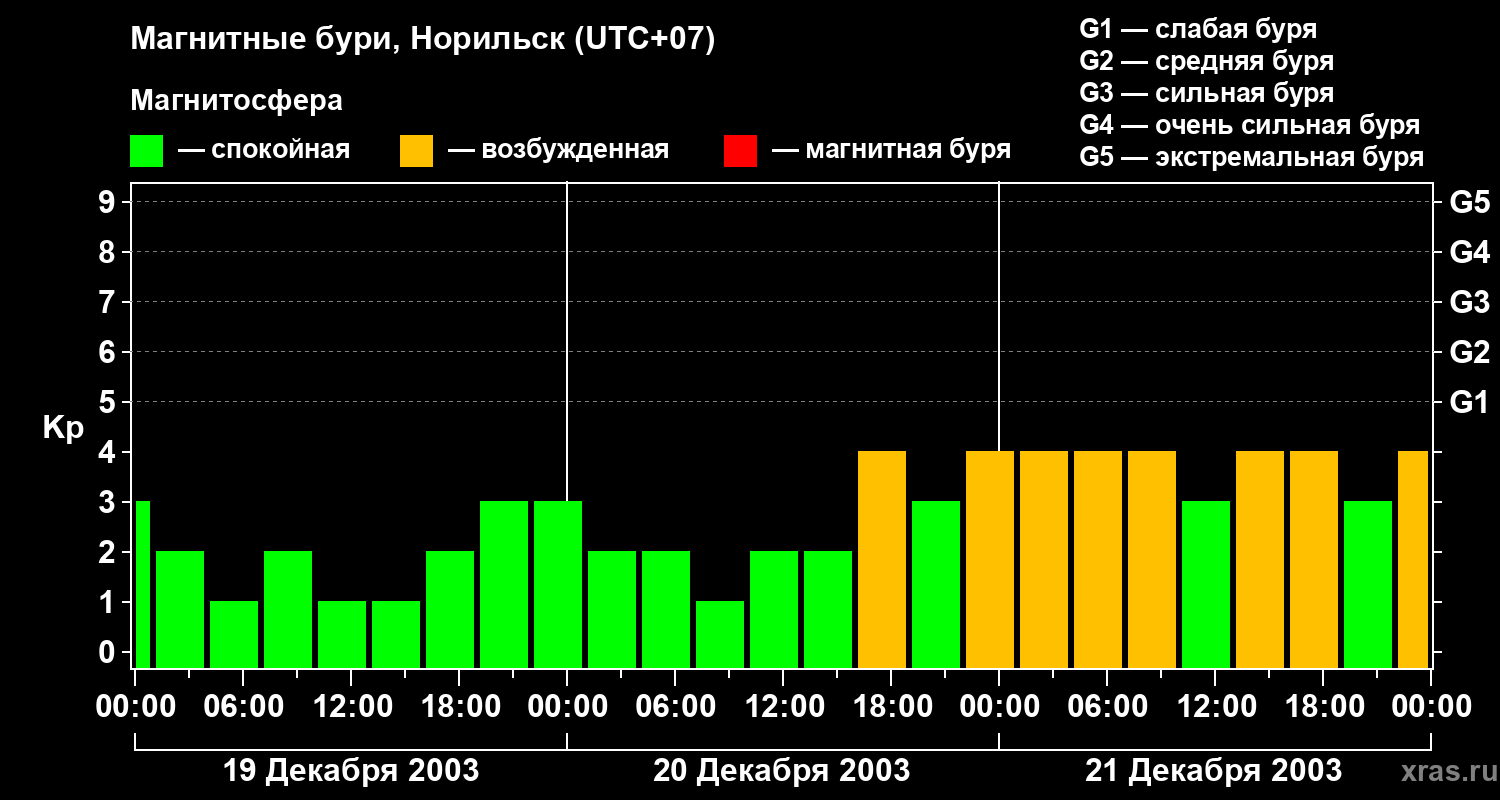The width and height of the screenshot is (1500, 800).
Task: Click the 'Магнитосфера' subtitle
Action: (236, 101)
